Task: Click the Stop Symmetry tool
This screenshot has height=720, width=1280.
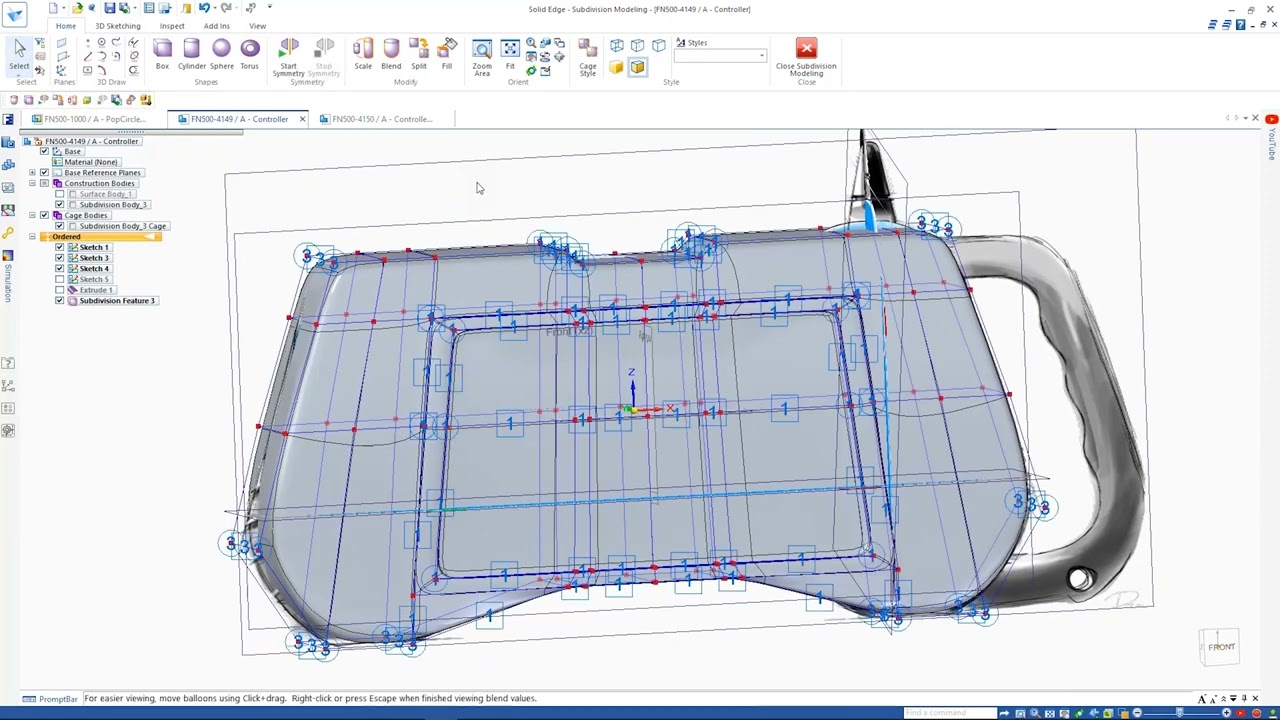Action: 324,57
